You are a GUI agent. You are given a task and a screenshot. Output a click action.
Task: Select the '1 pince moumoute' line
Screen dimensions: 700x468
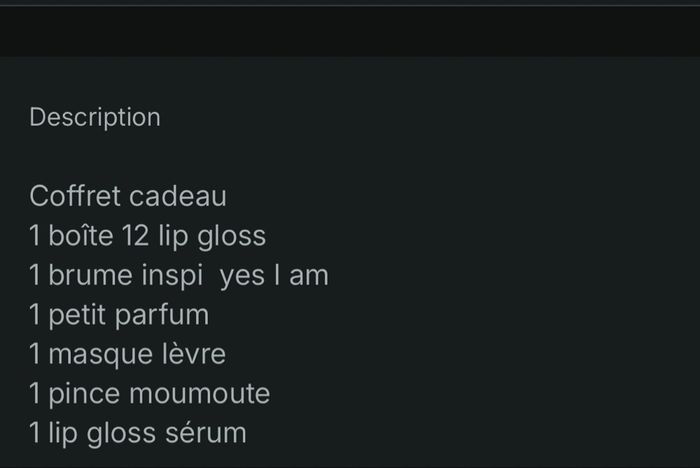150,393
